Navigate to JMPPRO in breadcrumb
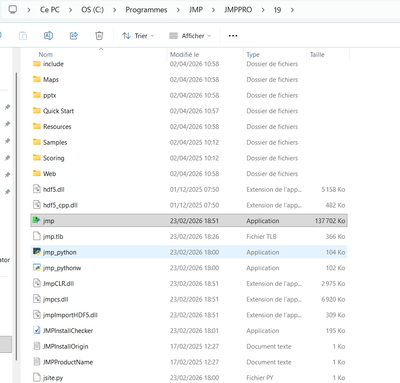Viewport: 400px width, 383px height. click(x=238, y=10)
